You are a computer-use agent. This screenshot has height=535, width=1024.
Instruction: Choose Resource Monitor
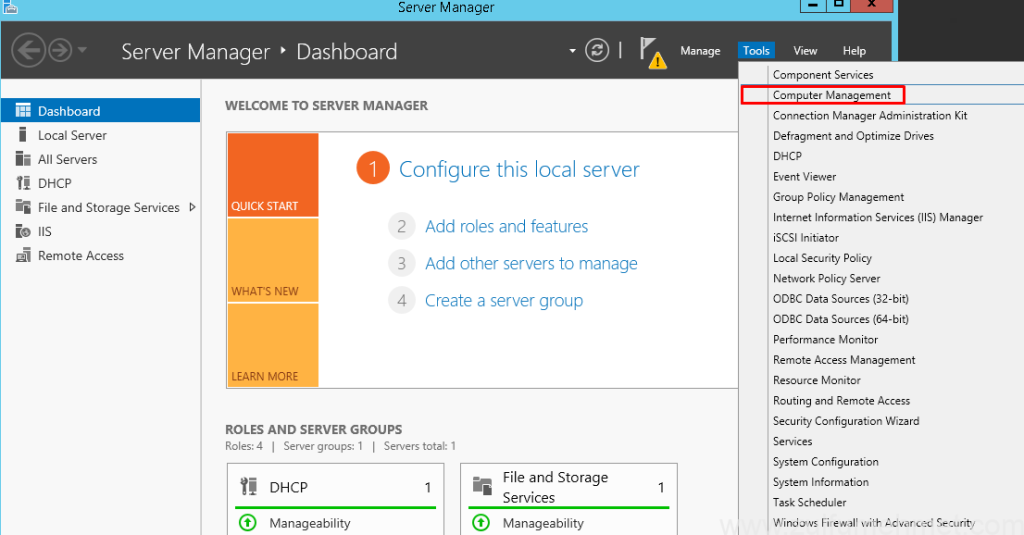[x=816, y=380]
